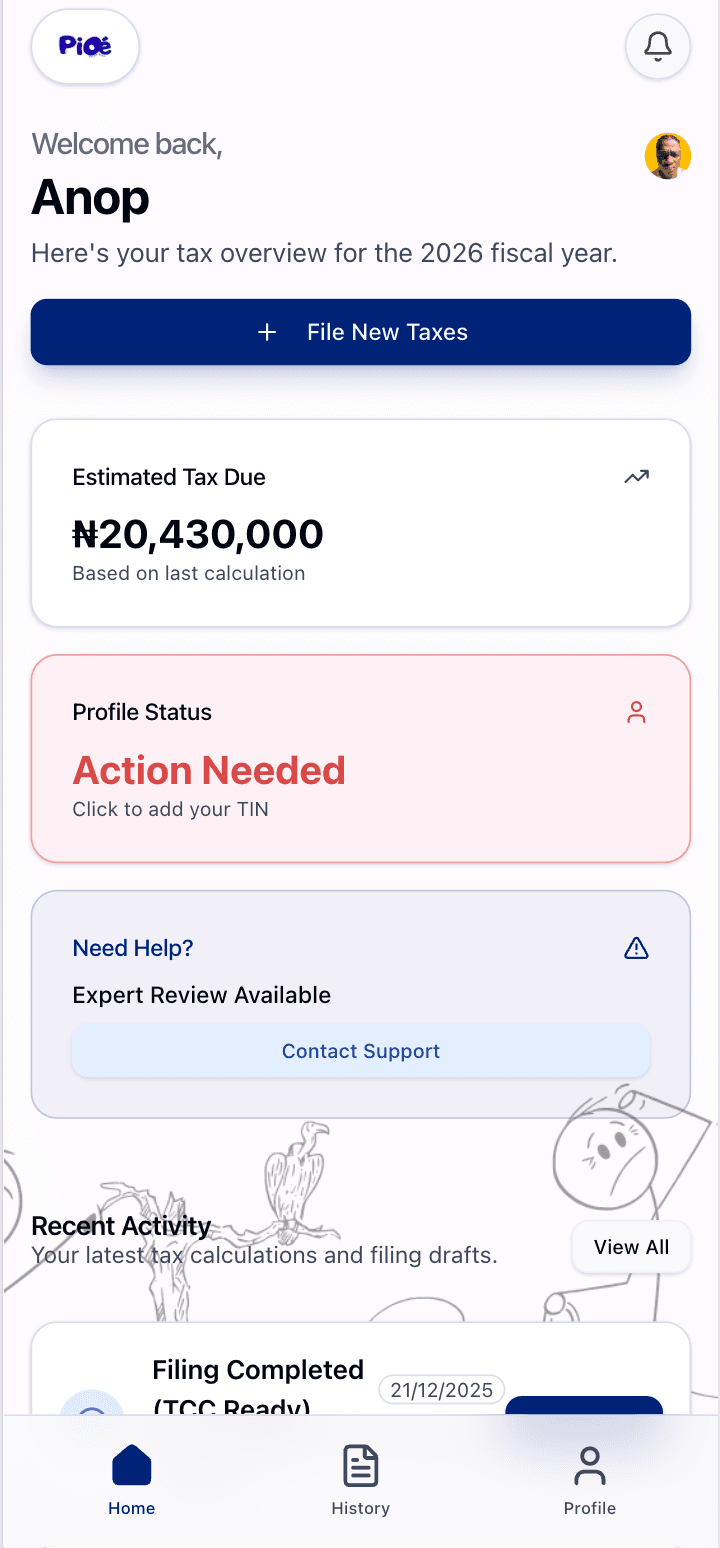The width and height of the screenshot is (720, 1548).
Task: Select Home tab icon
Action: click(132, 1467)
